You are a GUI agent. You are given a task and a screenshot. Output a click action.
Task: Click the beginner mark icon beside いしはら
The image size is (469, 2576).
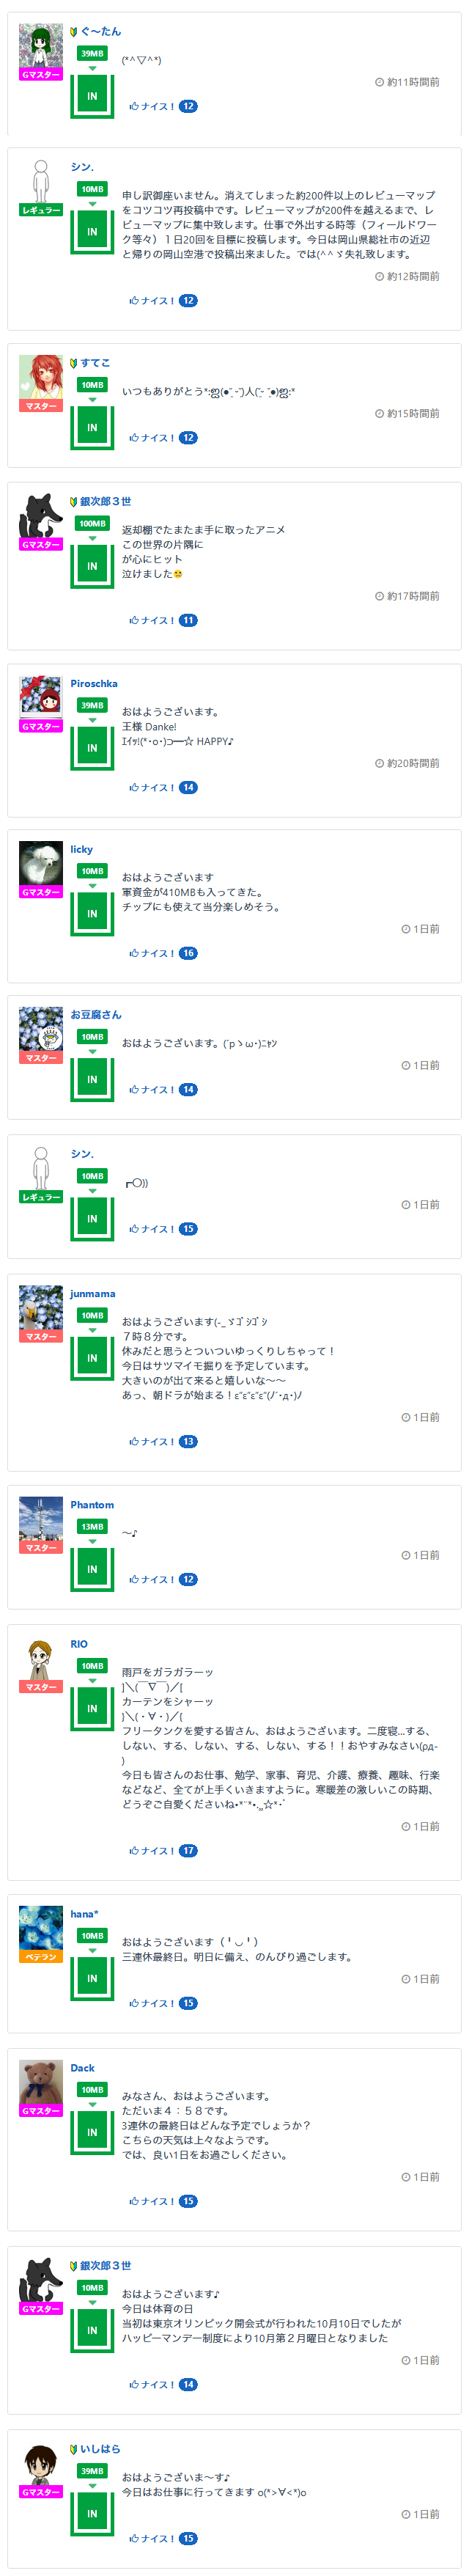74,2449
